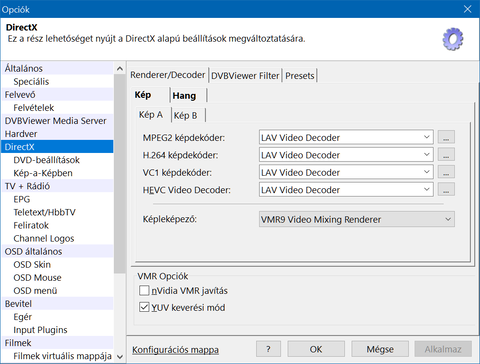
Task: Uncheck YUV keverési mód option
Action: point(144,307)
